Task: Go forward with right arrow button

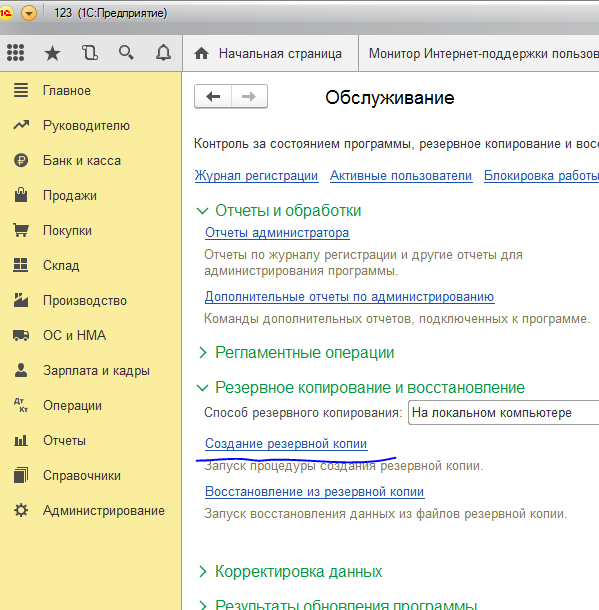Action: (249, 96)
